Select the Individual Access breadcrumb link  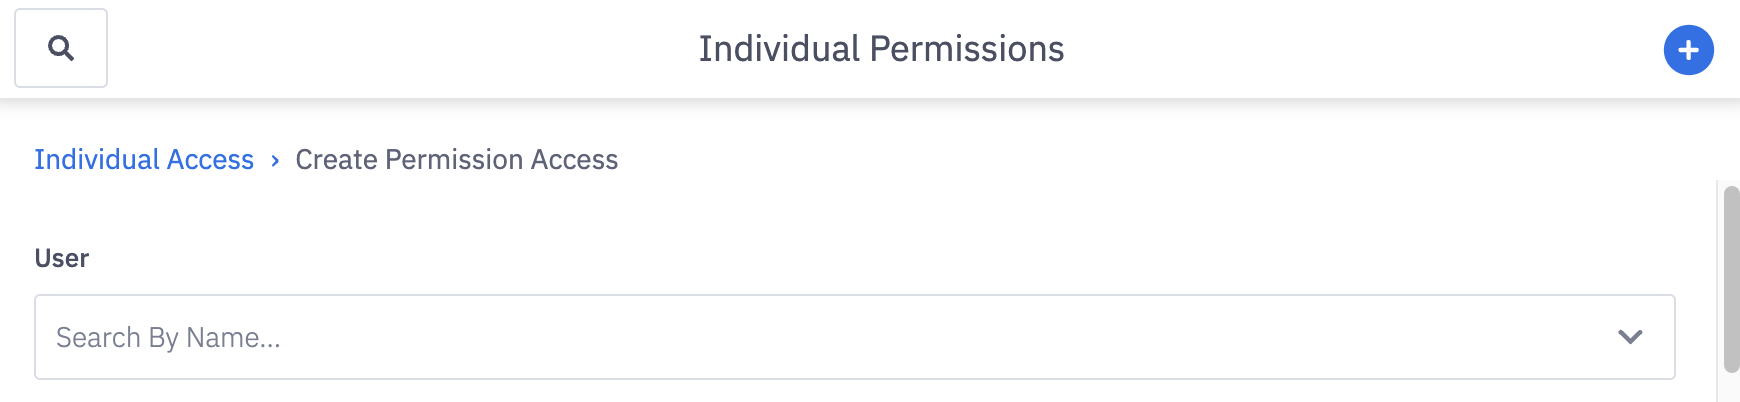point(144,160)
